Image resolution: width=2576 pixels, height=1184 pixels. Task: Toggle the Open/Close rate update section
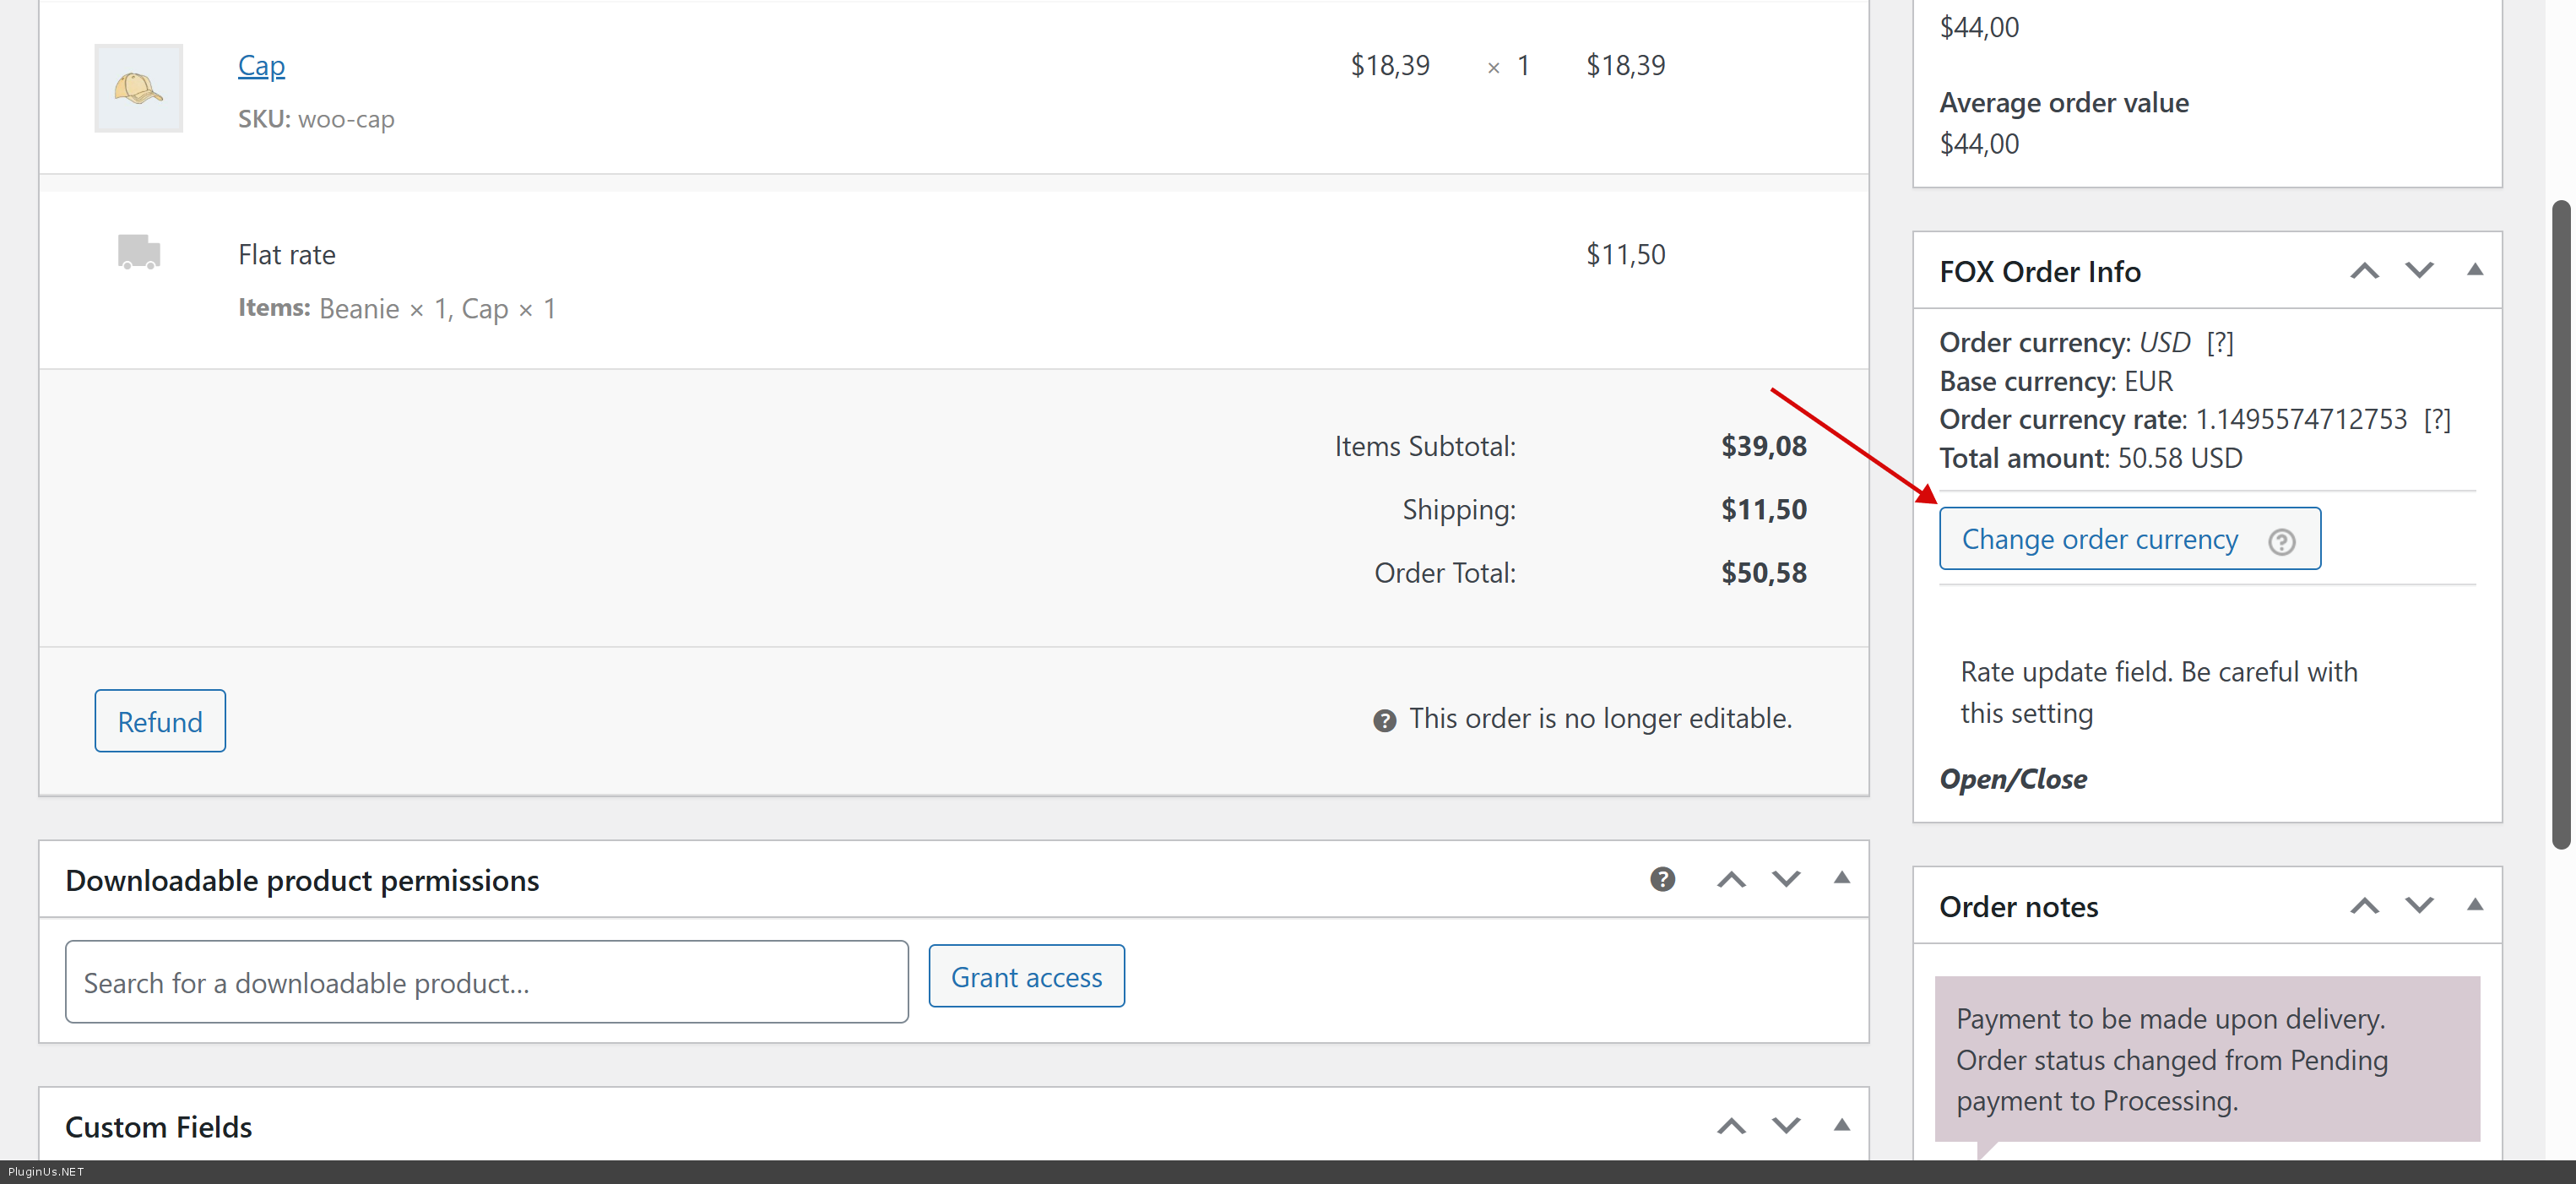pyautogui.click(x=2012, y=779)
